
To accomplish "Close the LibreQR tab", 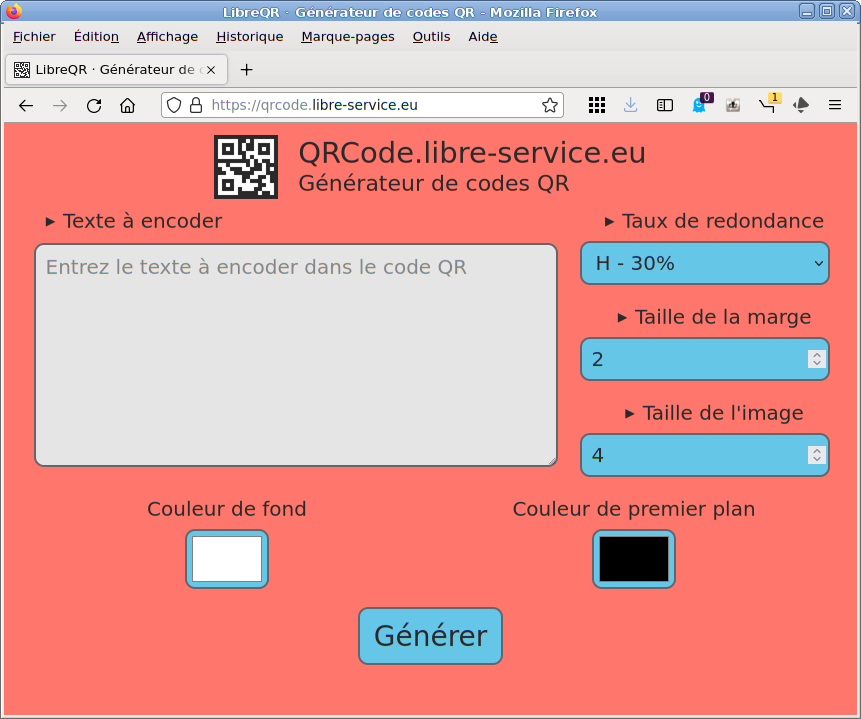I will [211, 70].
